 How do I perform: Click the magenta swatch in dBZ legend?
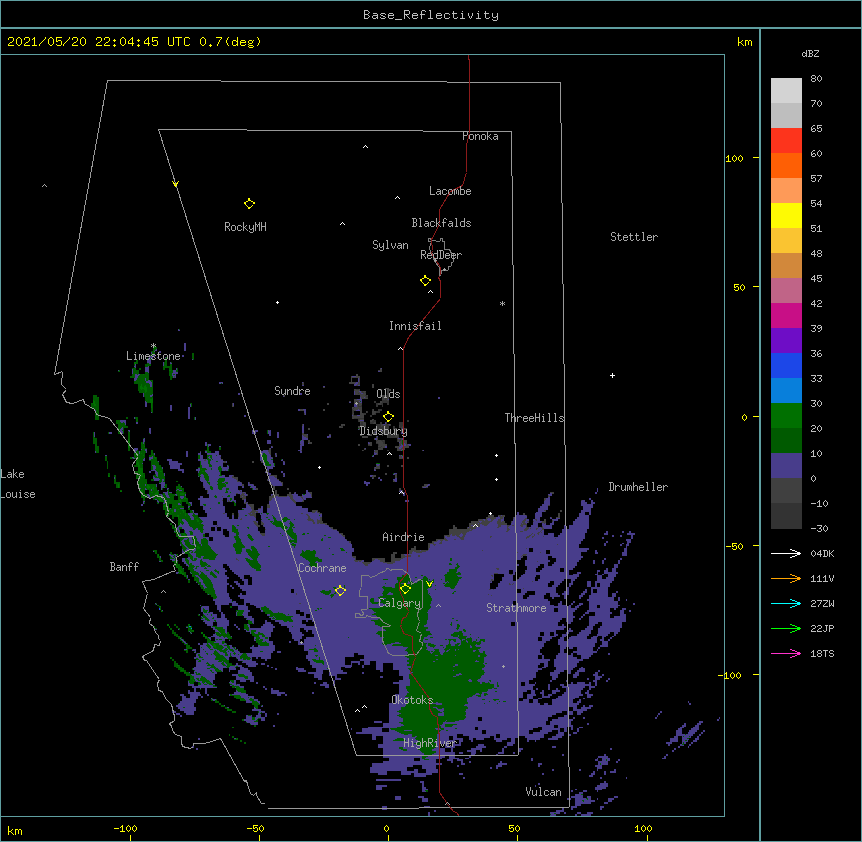point(786,315)
